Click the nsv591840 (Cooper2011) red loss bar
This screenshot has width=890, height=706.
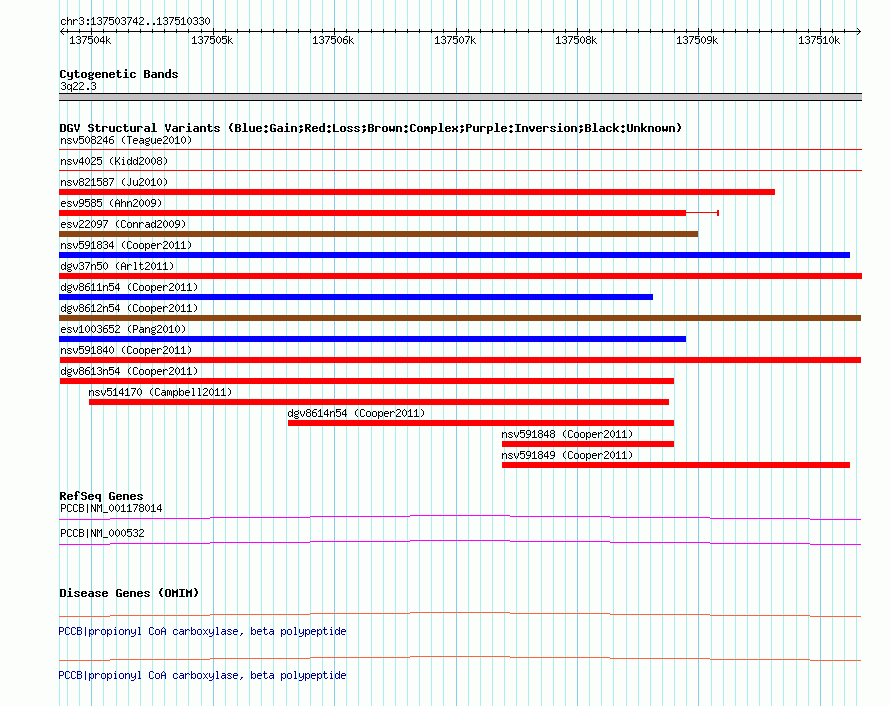[x=460, y=360]
